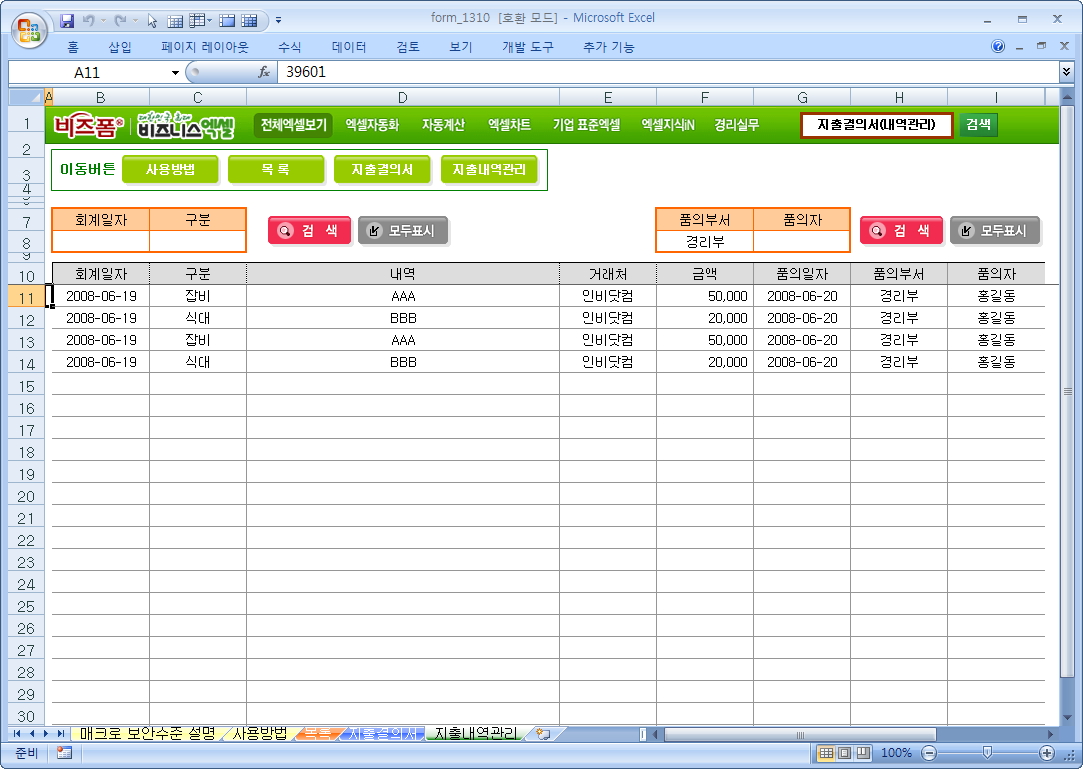Open the Name Box dropdown arrow

coord(175,72)
